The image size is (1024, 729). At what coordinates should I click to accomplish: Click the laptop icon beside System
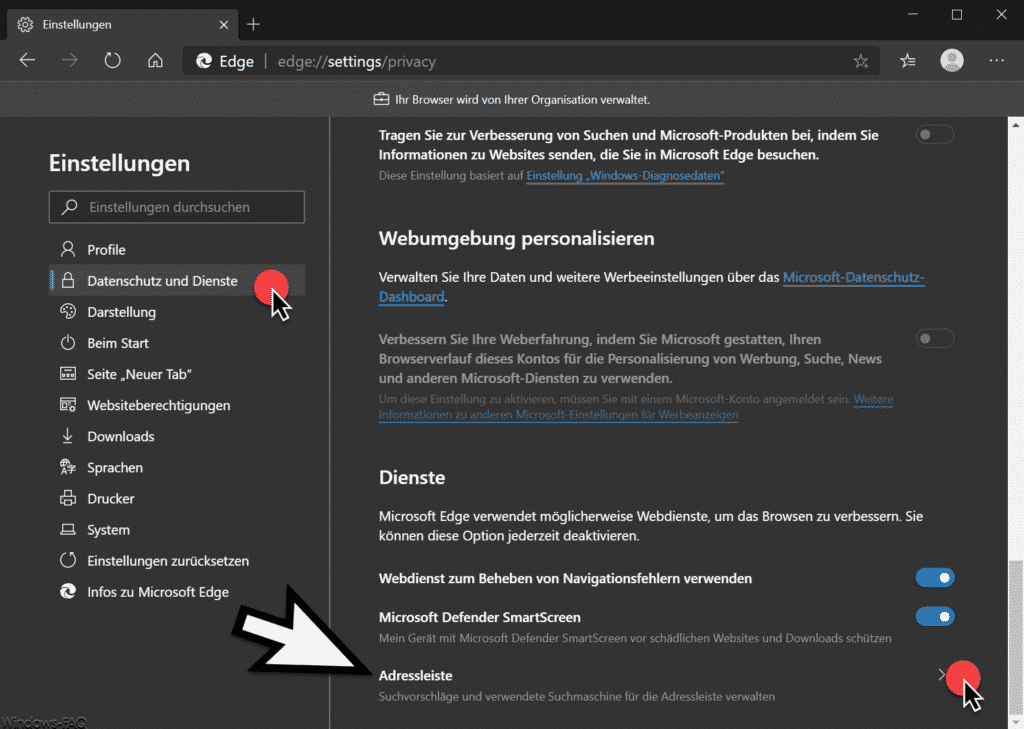pyautogui.click(x=68, y=530)
